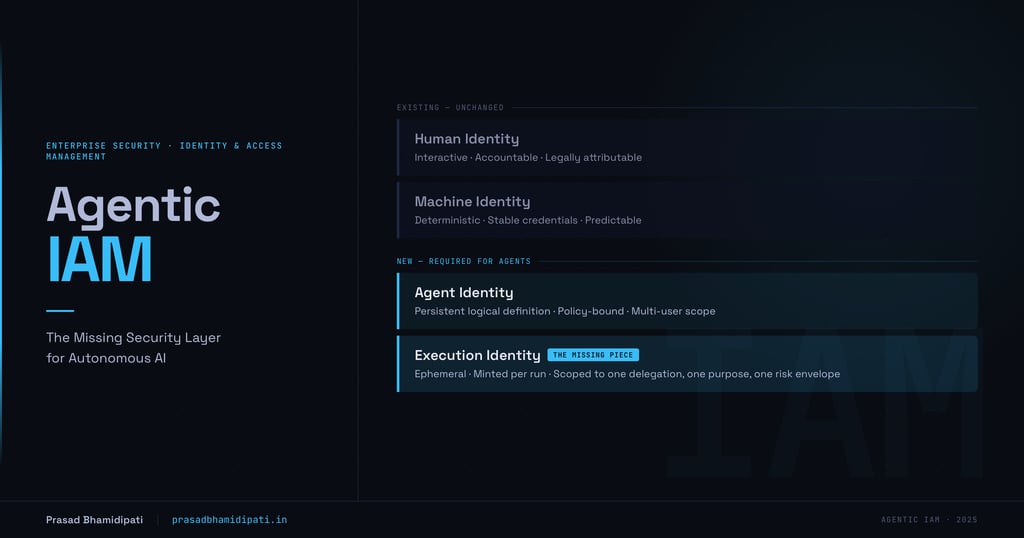Click the Persistent logical definition description

pos(565,311)
